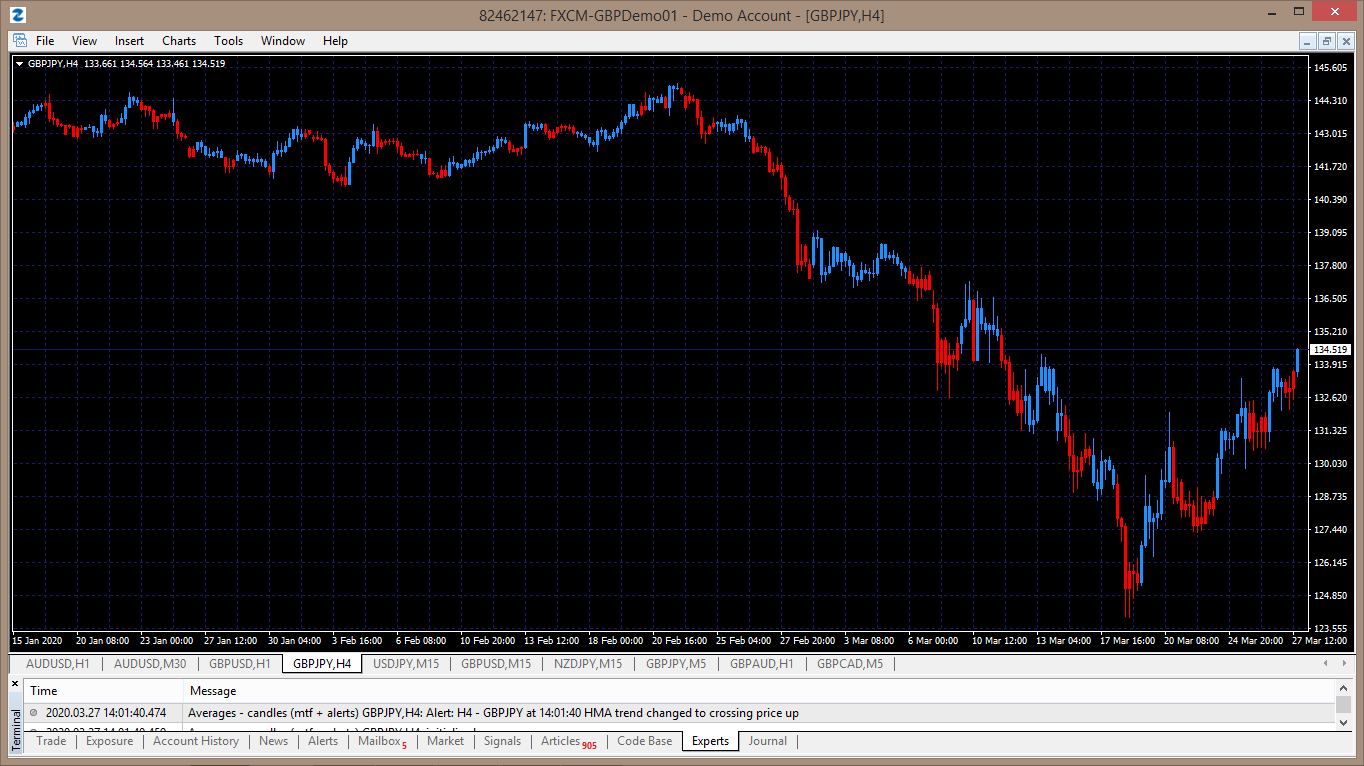The width and height of the screenshot is (1364, 766).
Task: Open the Code Base tab
Action: point(645,741)
